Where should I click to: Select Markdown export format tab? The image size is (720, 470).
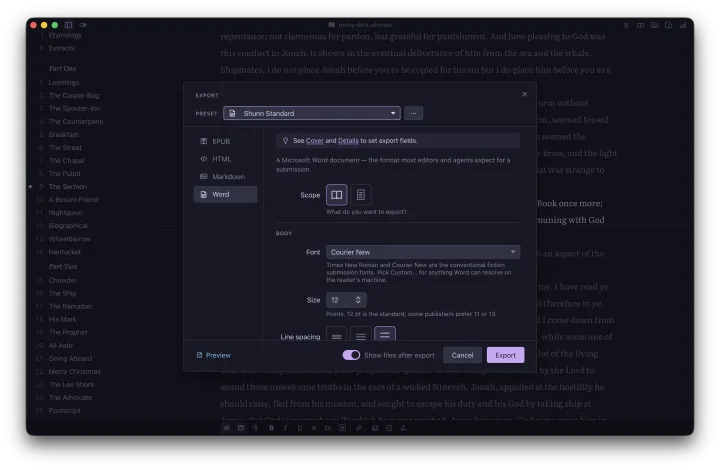click(225, 177)
